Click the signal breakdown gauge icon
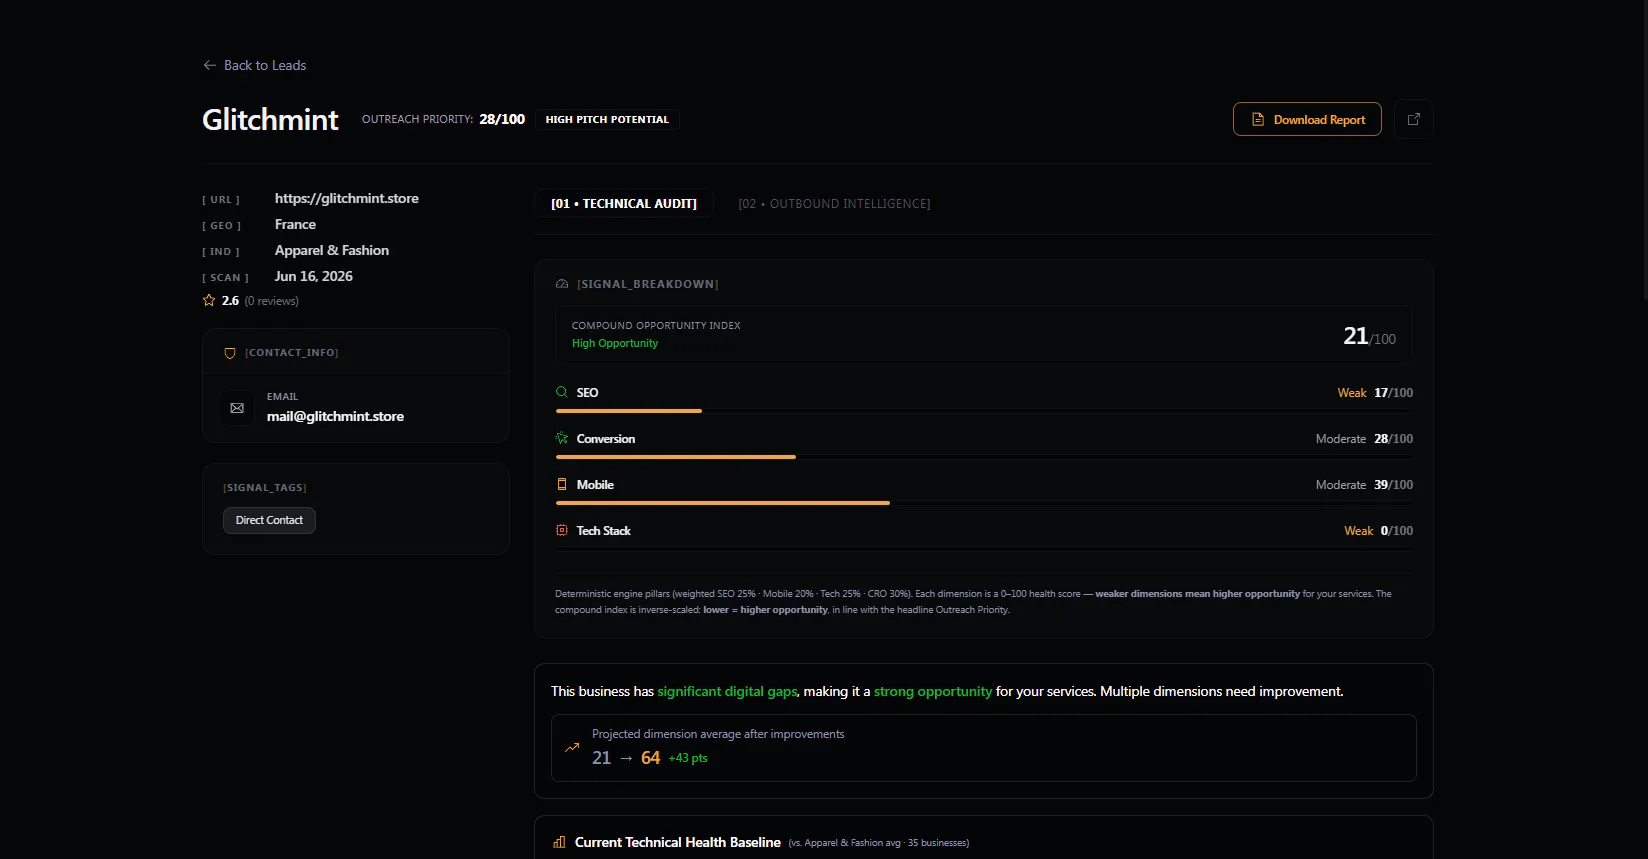The height and width of the screenshot is (859, 1648). point(562,284)
